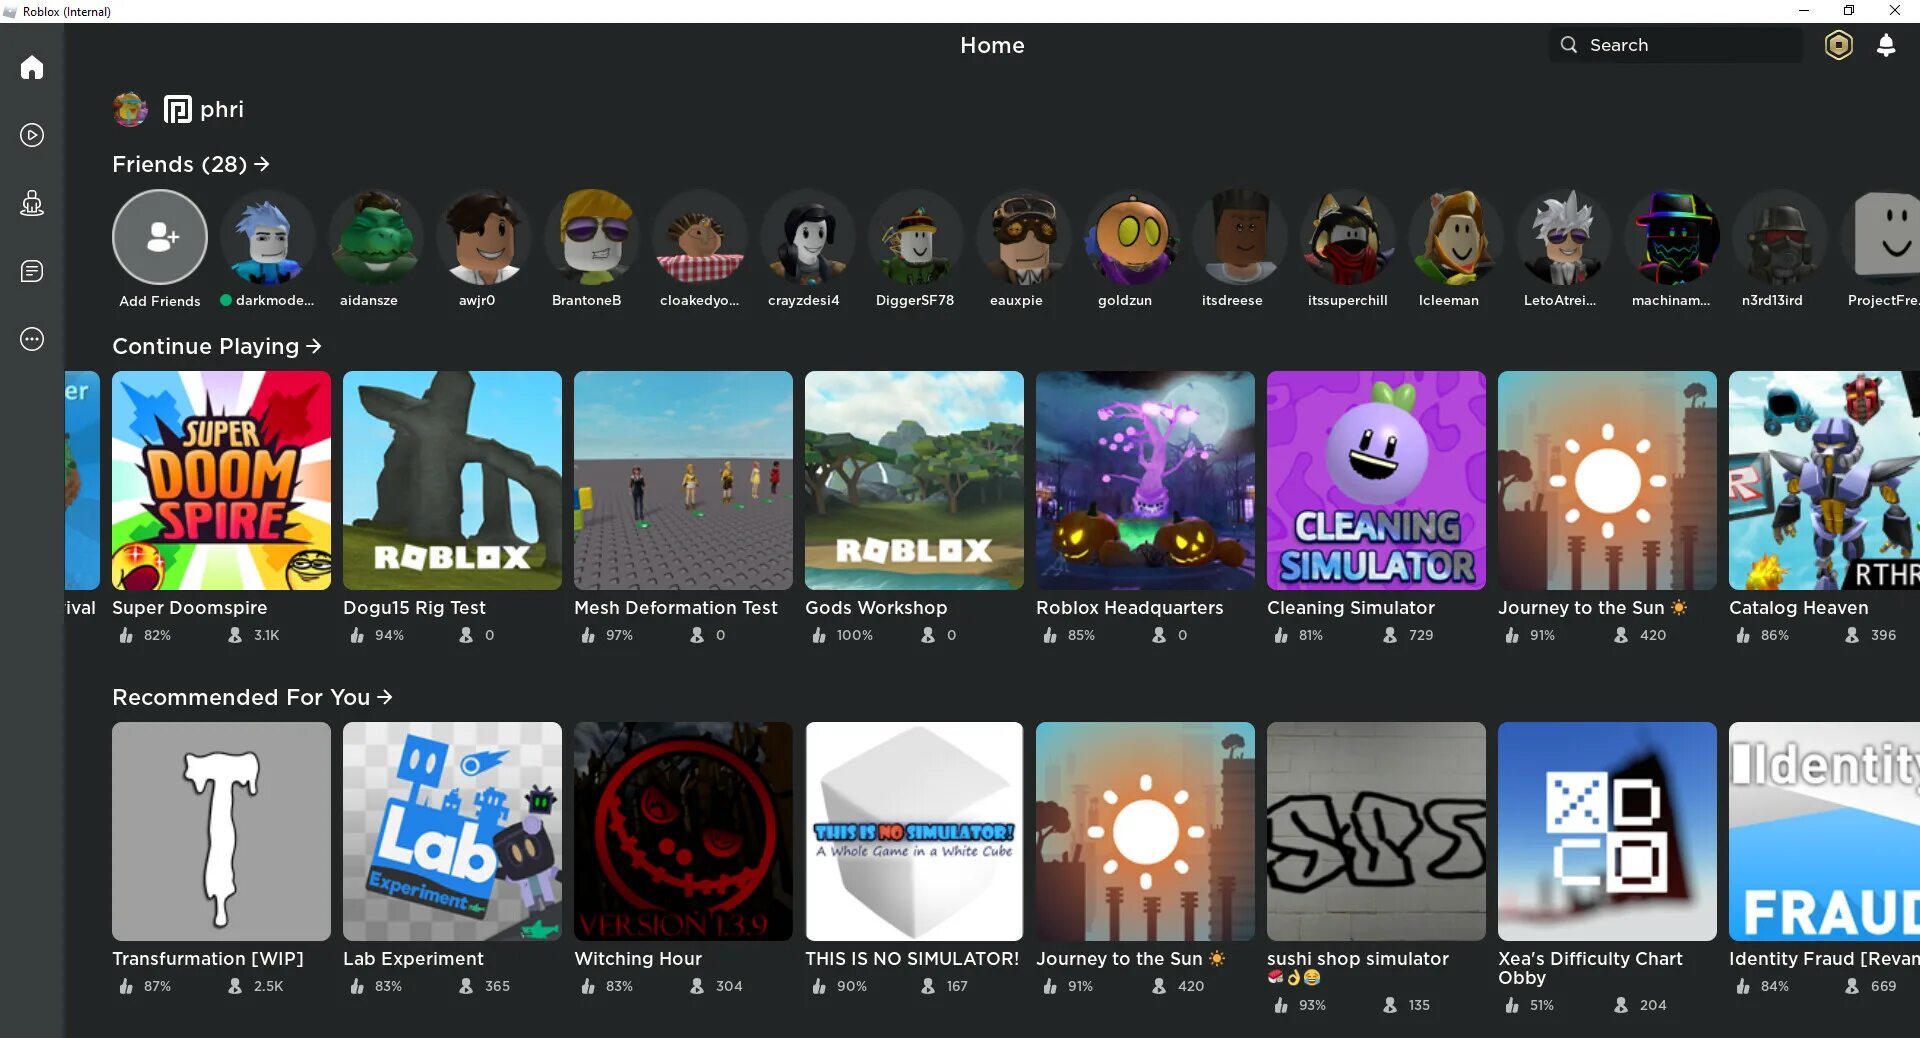The height and width of the screenshot is (1038, 1920).
Task: Click the Mesh Deformation Test title text
Action: (676, 608)
